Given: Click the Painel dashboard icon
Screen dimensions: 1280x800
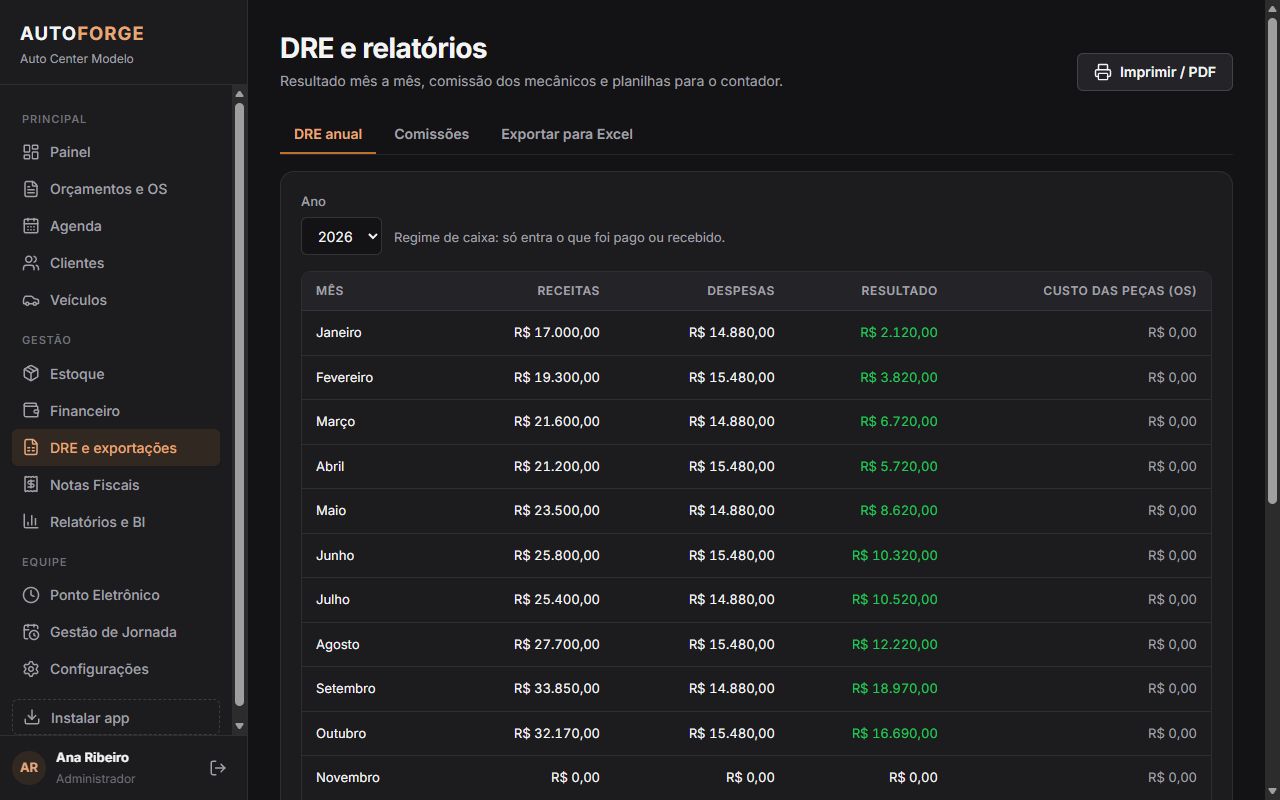Looking at the screenshot, I should (31, 152).
